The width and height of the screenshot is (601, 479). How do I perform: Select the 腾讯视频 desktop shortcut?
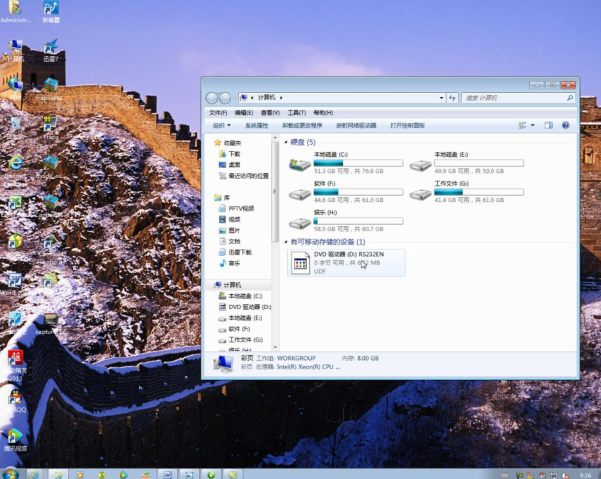15,439
